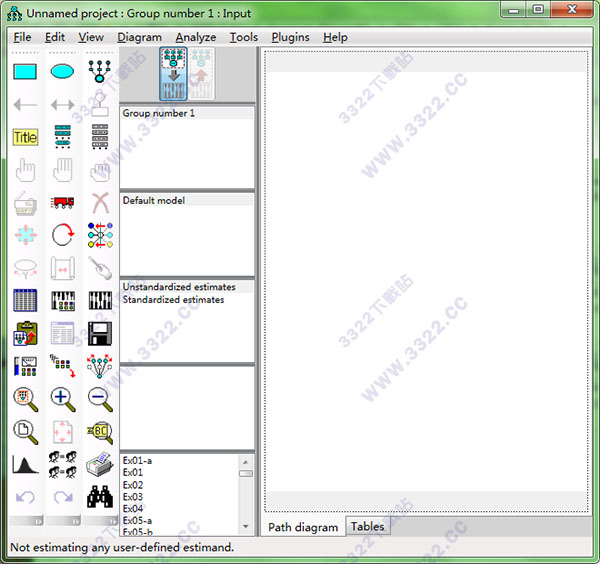
Task: Select Default model in models list
Action: [x=187, y=200]
